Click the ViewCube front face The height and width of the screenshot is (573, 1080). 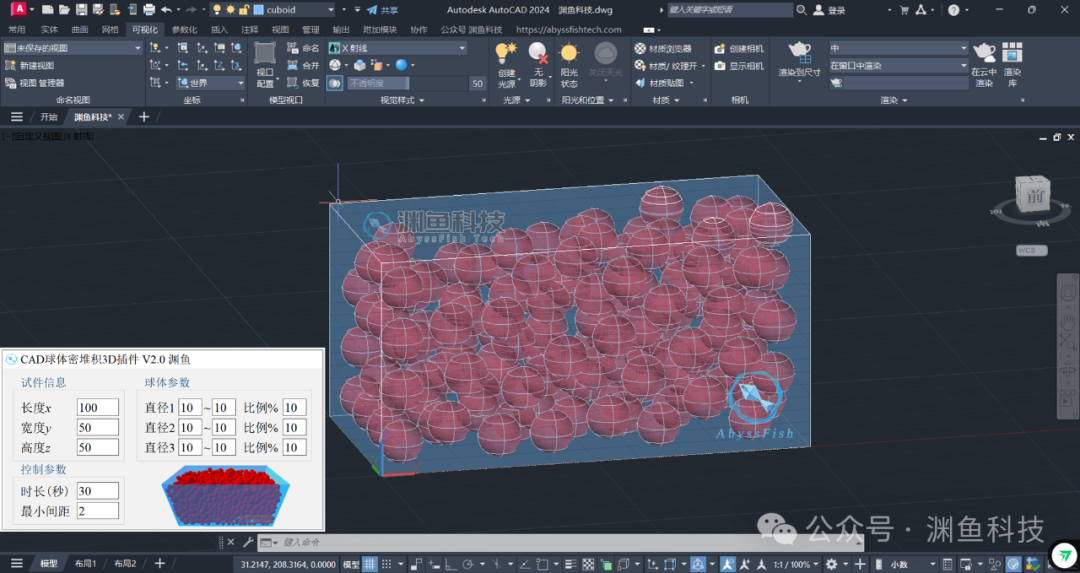coord(1033,196)
